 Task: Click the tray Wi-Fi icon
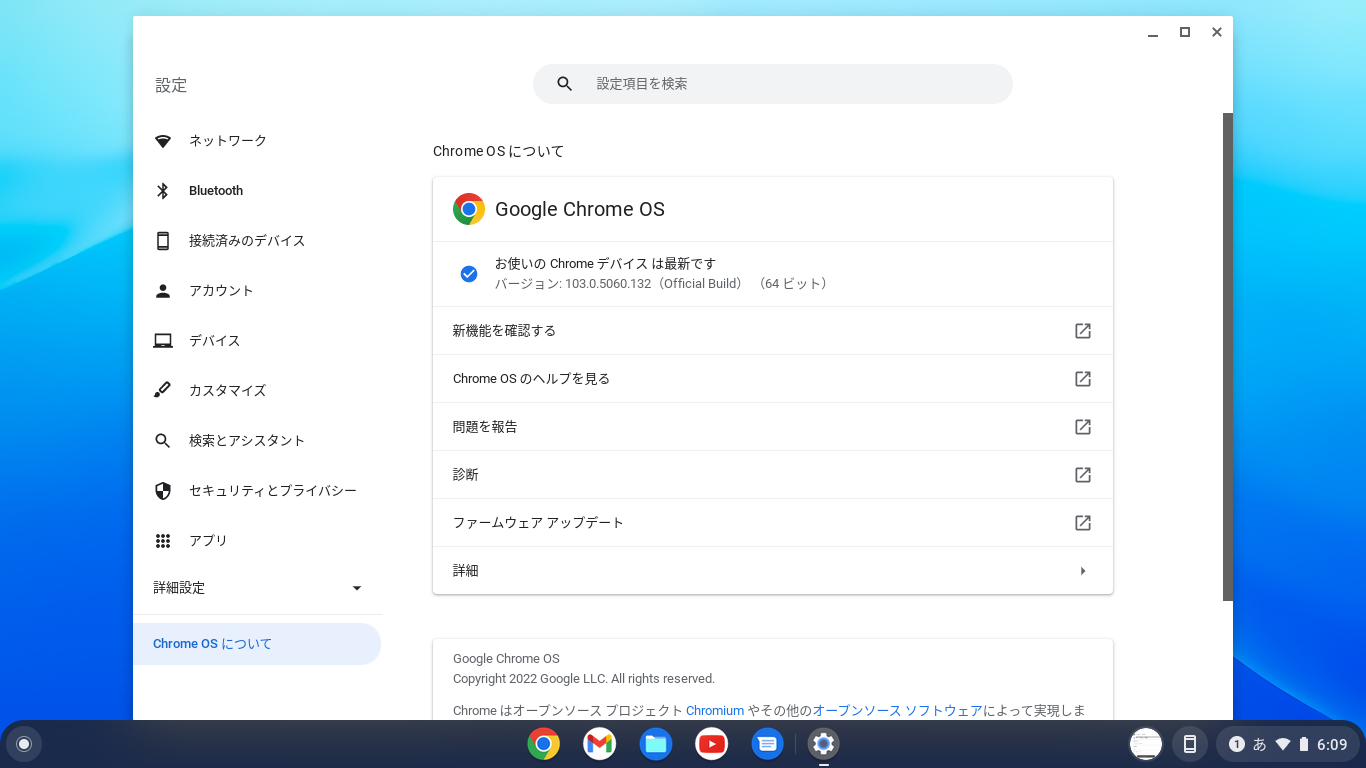point(1283,744)
